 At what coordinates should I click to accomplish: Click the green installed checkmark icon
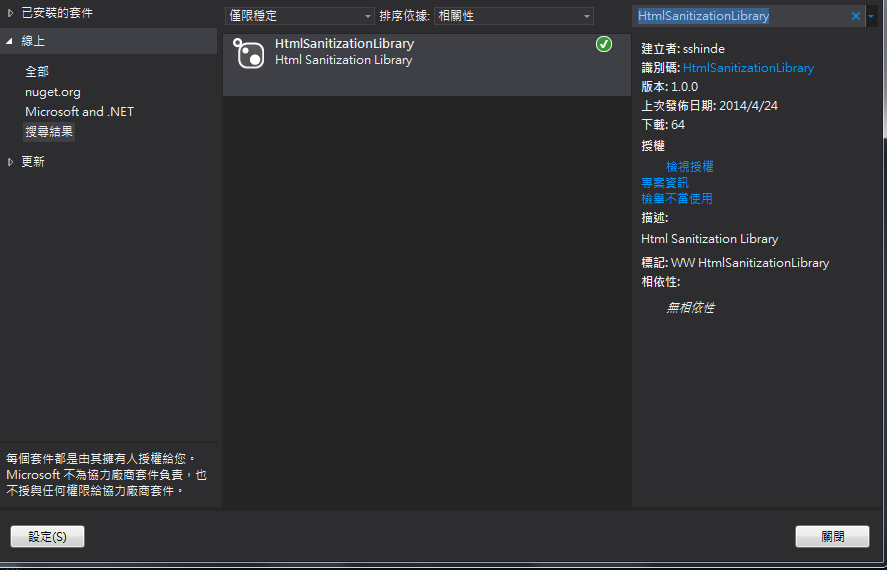pyautogui.click(x=604, y=44)
